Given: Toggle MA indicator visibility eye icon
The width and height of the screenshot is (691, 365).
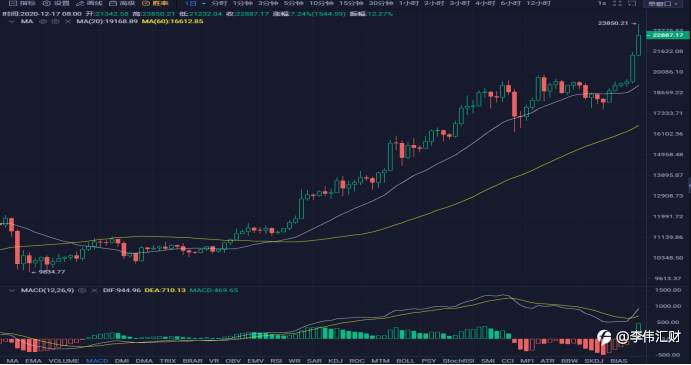Looking at the screenshot, I should click(43, 21).
